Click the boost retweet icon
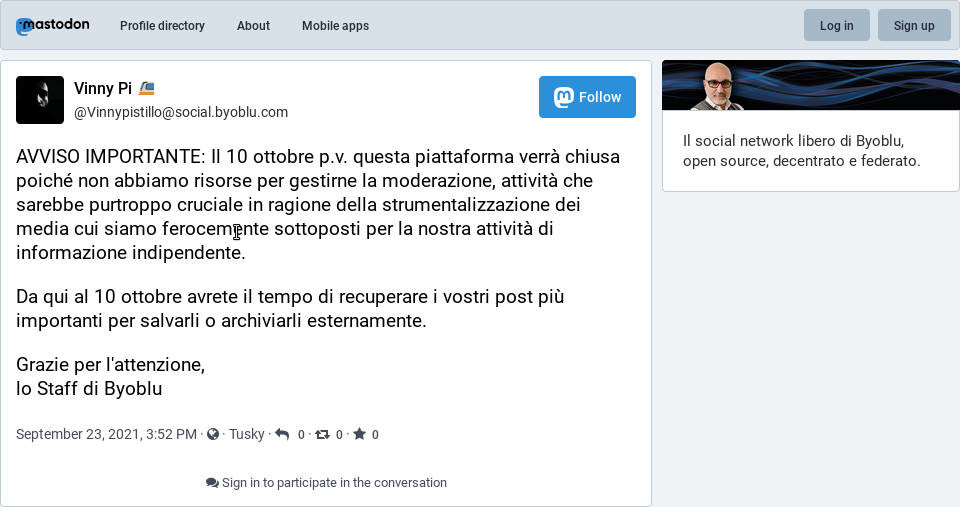The image size is (960, 507). click(322, 434)
